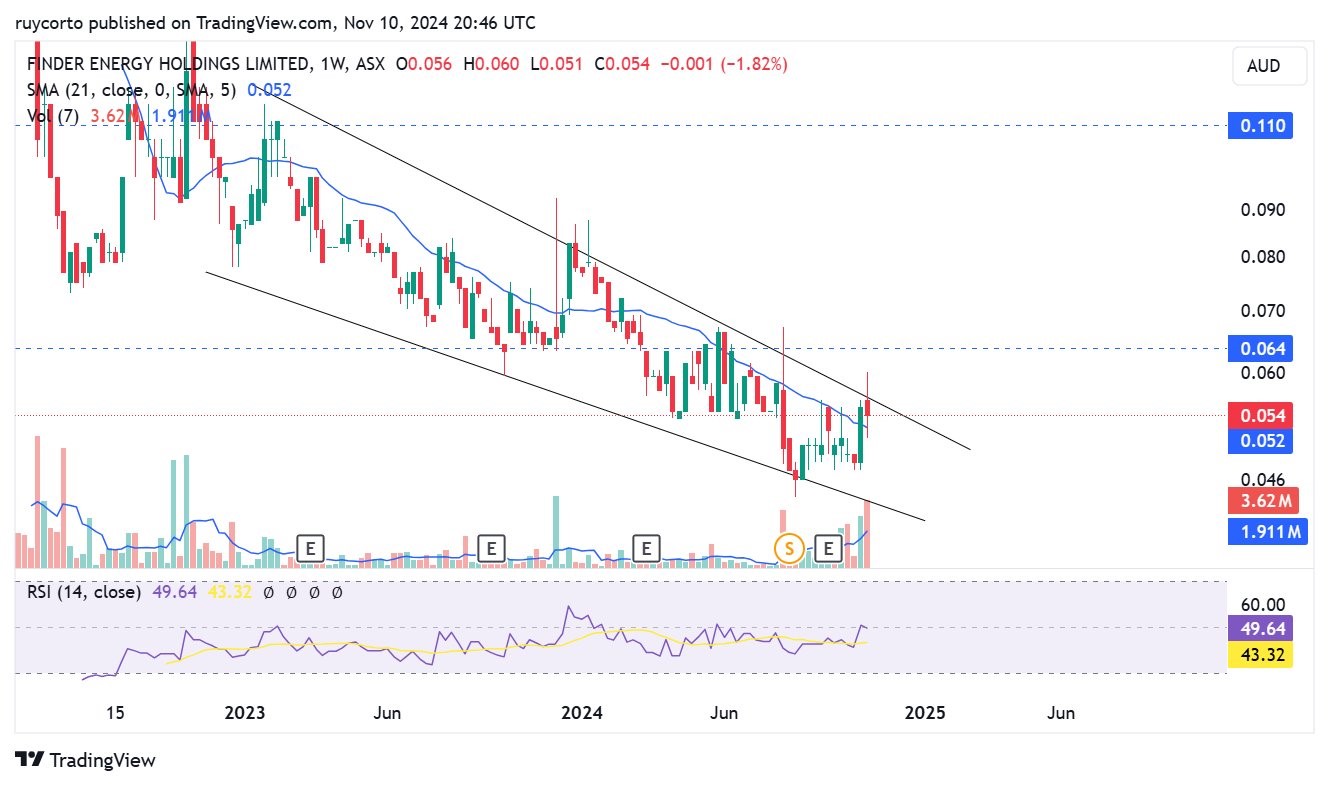Click the 0.052 value in SMA legend
This screenshot has height=786, width=1329.
(269, 90)
